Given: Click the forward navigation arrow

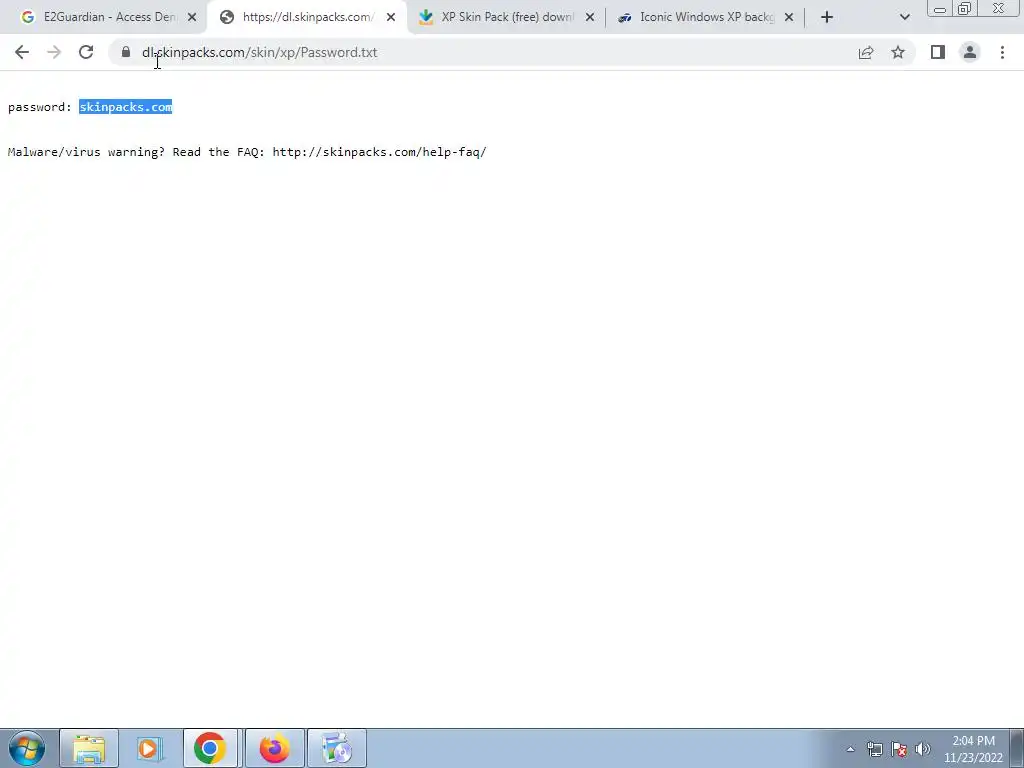Looking at the screenshot, I should coord(54,52).
